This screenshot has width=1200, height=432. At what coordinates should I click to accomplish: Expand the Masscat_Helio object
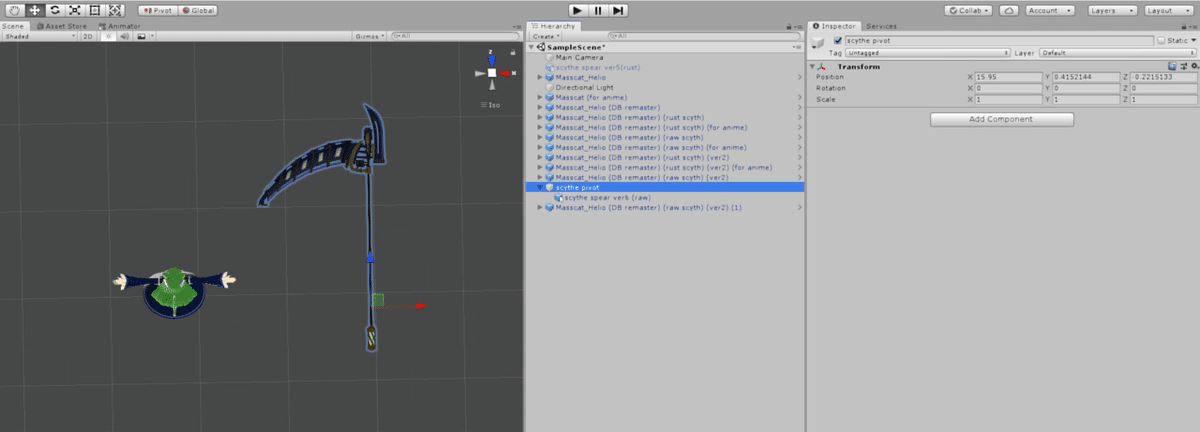pos(540,77)
